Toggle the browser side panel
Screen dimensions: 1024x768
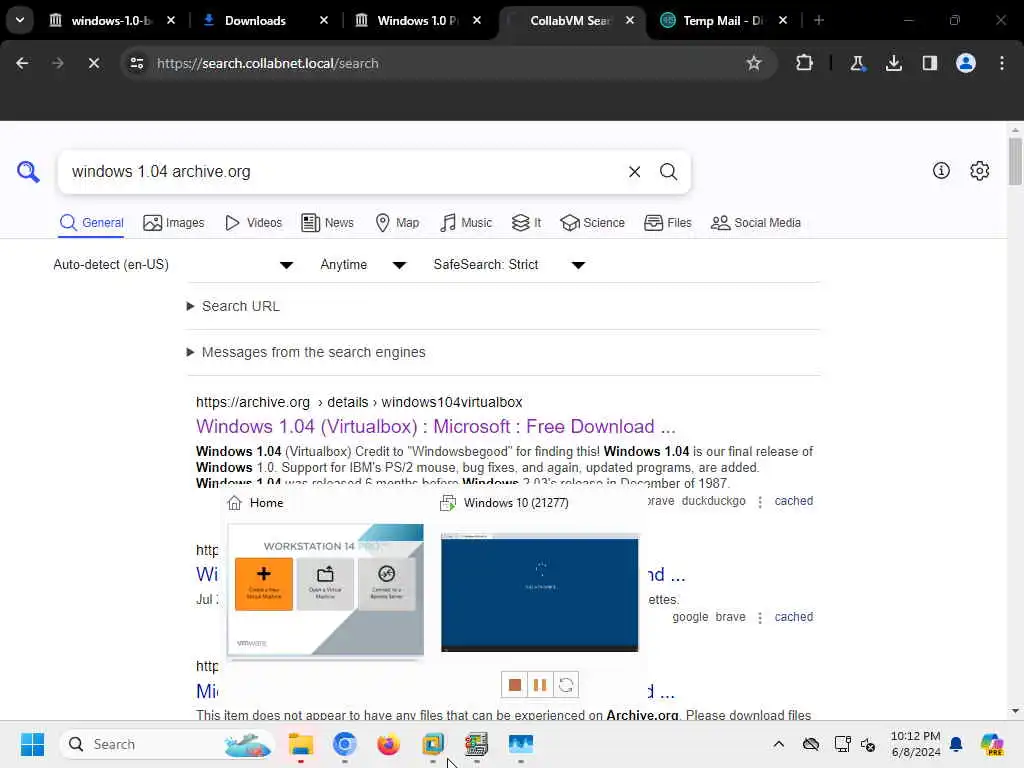[x=929, y=63]
